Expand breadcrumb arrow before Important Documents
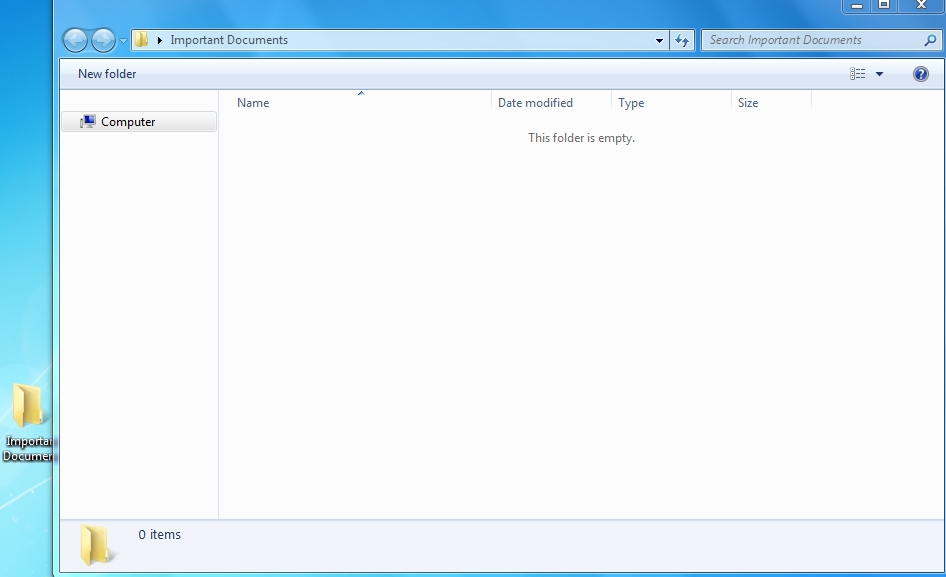The height and width of the screenshot is (577, 946). click(x=160, y=40)
